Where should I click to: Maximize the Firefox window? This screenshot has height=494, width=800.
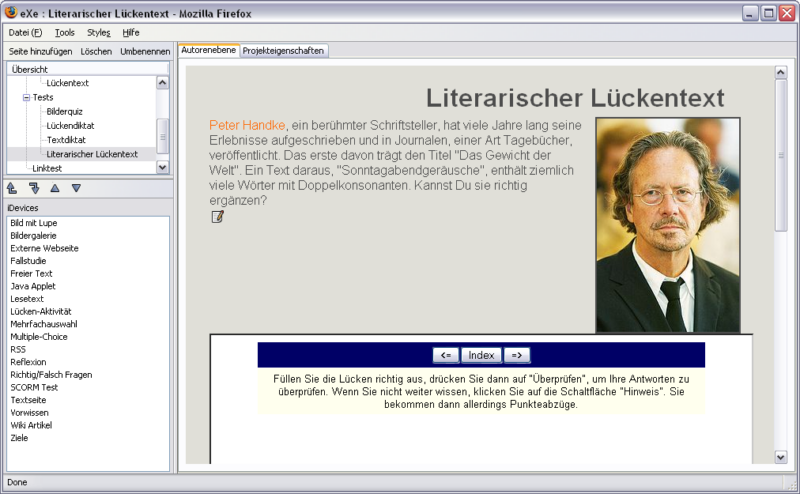768,13
